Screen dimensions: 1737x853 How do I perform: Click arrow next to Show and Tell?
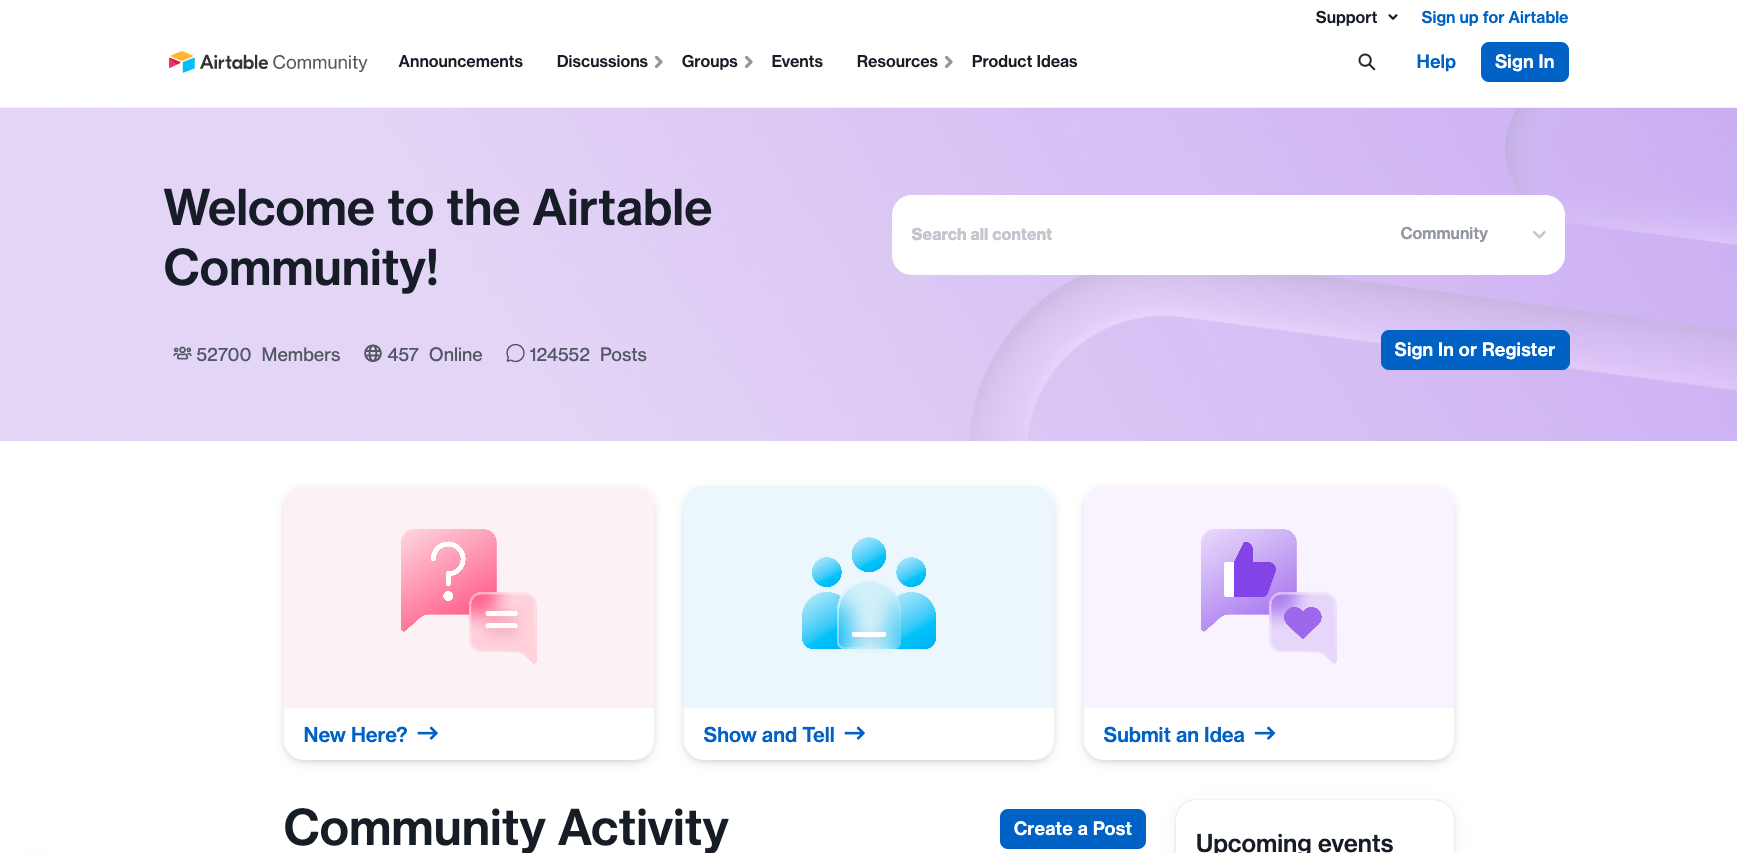click(855, 734)
